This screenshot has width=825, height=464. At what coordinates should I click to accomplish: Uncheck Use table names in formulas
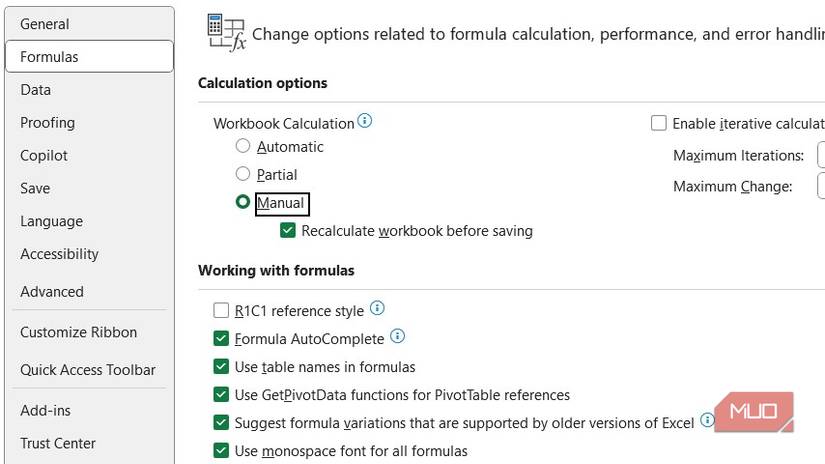221,367
